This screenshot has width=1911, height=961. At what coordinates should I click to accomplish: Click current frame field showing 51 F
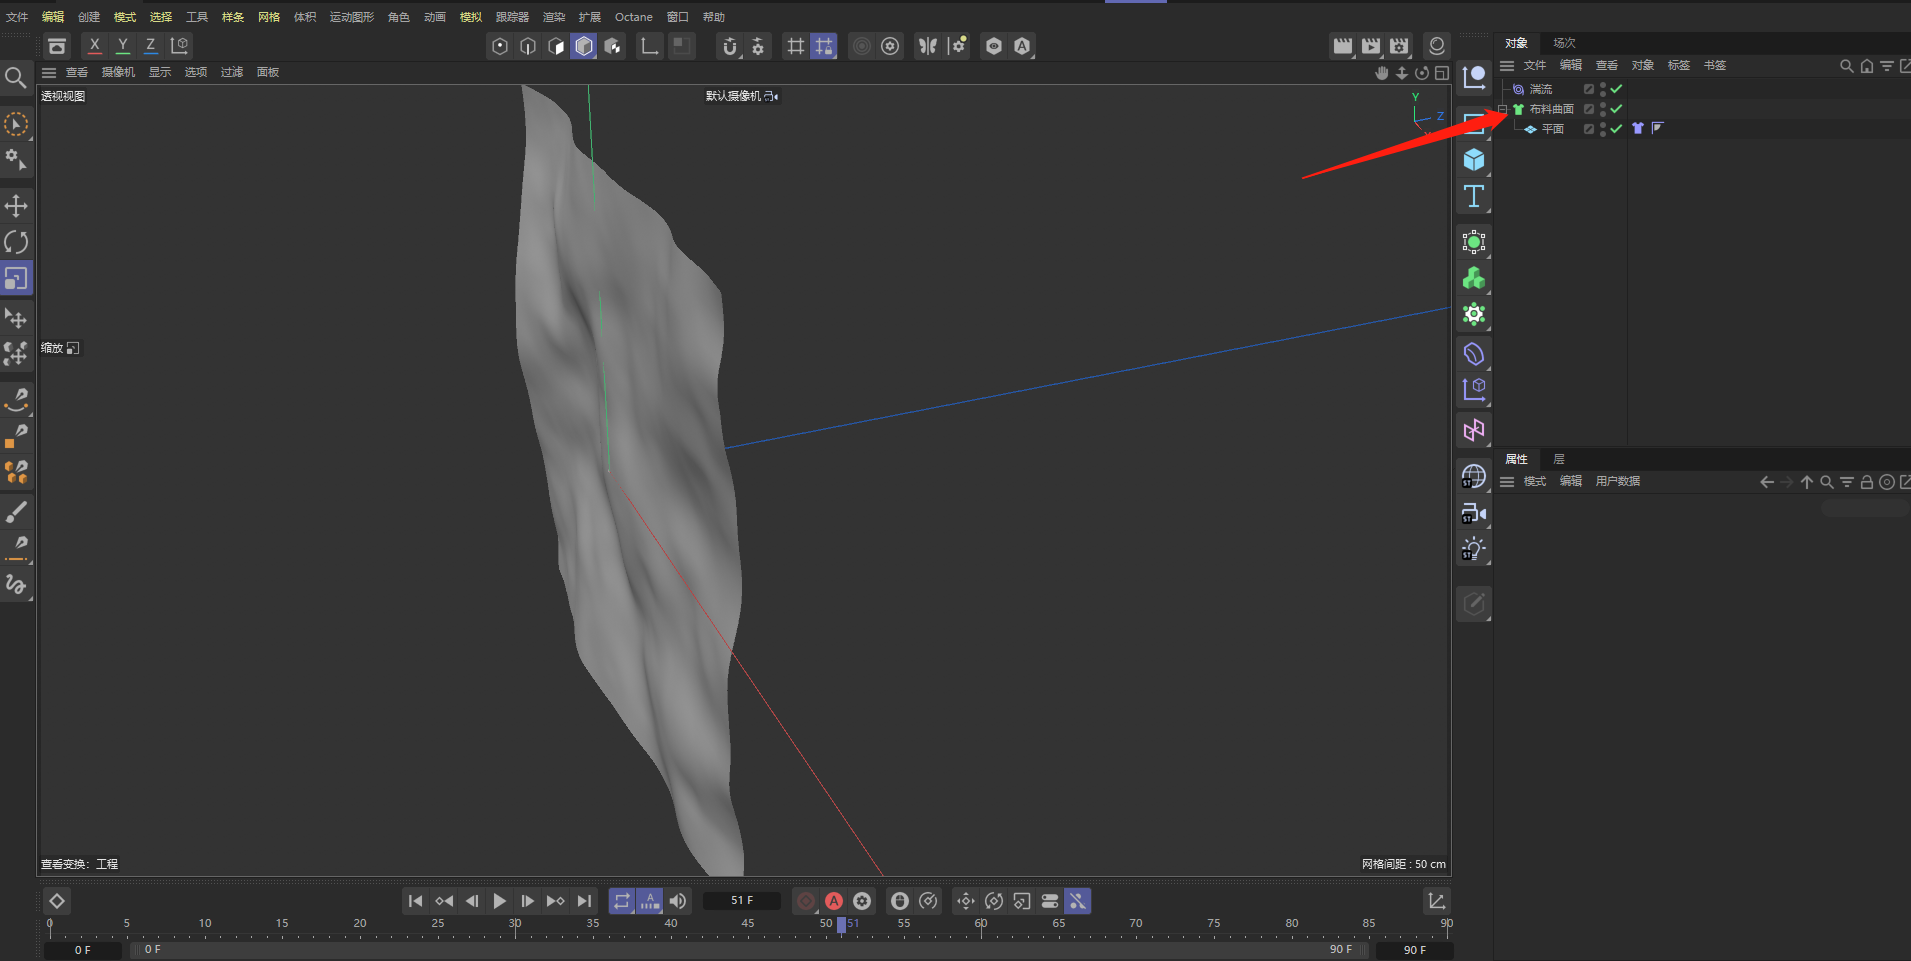coord(742,901)
